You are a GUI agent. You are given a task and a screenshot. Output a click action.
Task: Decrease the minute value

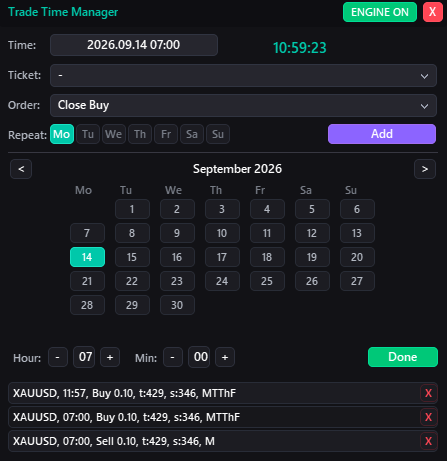pyautogui.click(x=173, y=357)
